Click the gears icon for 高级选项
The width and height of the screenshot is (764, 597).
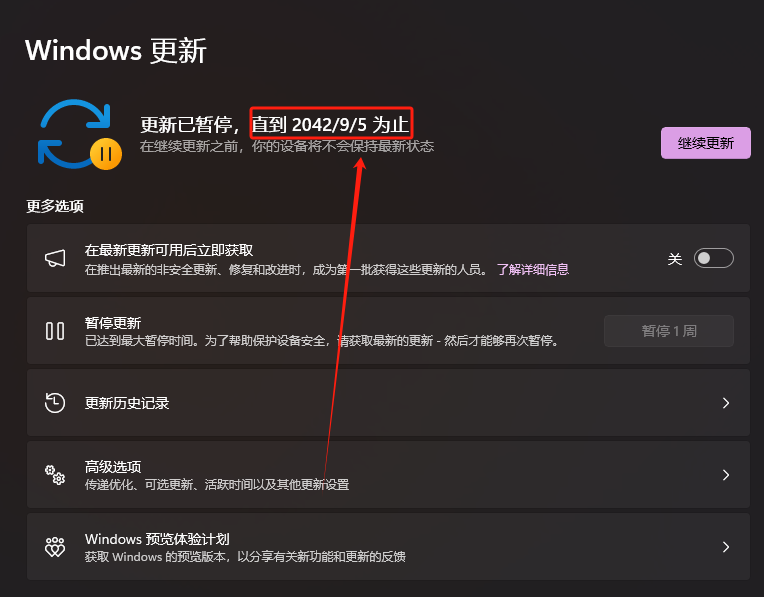(55, 475)
